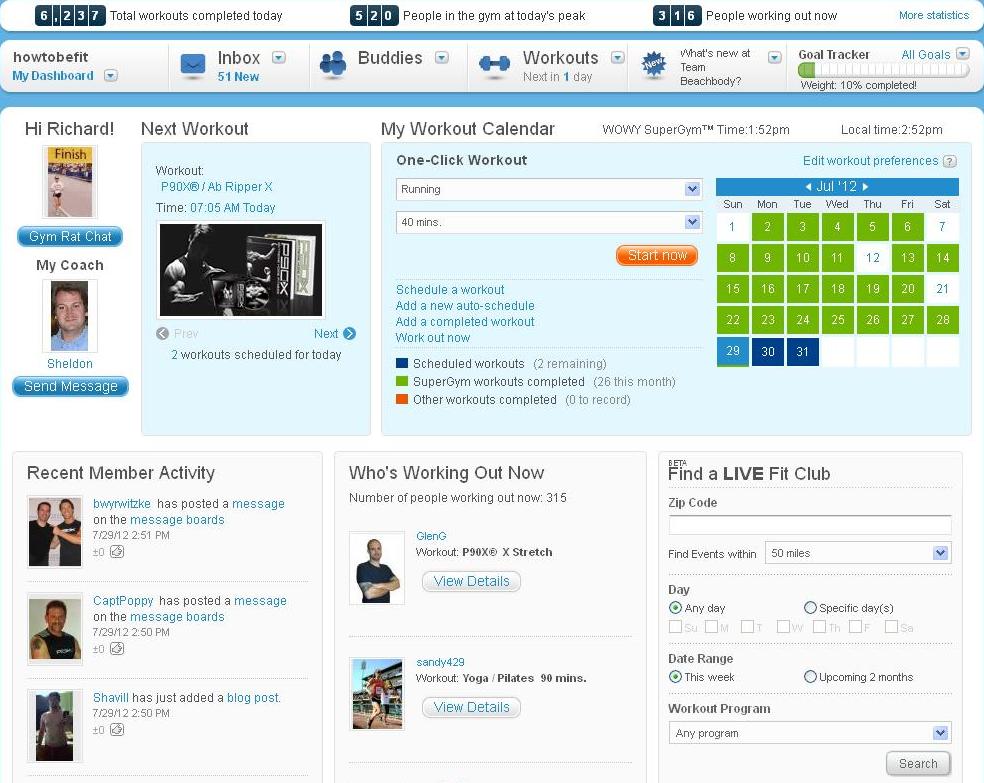Click the Schedule a workout link
The width and height of the screenshot is (984, 783).
pos(450,290)
